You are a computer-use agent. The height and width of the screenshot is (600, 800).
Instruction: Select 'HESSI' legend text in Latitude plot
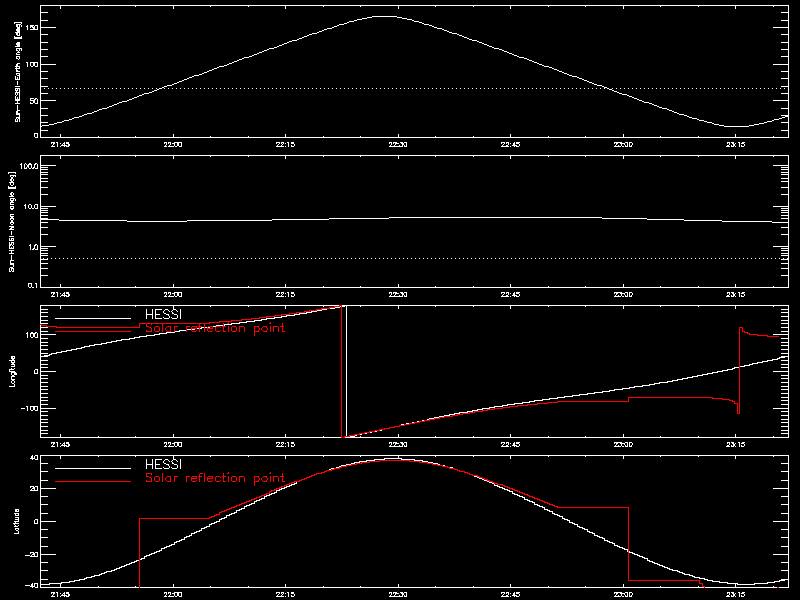tap(163, 465)
